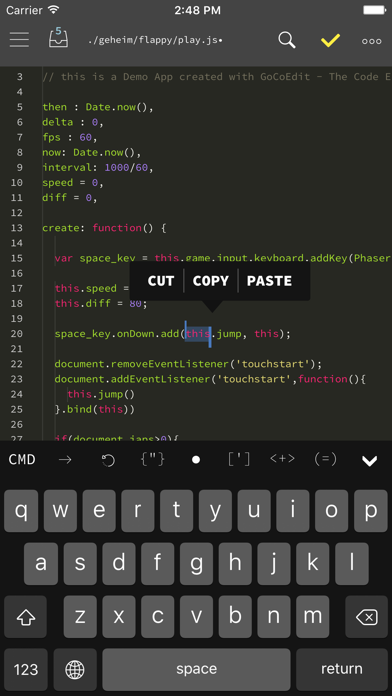Tap the p key
This screenshot has width=392, height=696.
(371, 511)
